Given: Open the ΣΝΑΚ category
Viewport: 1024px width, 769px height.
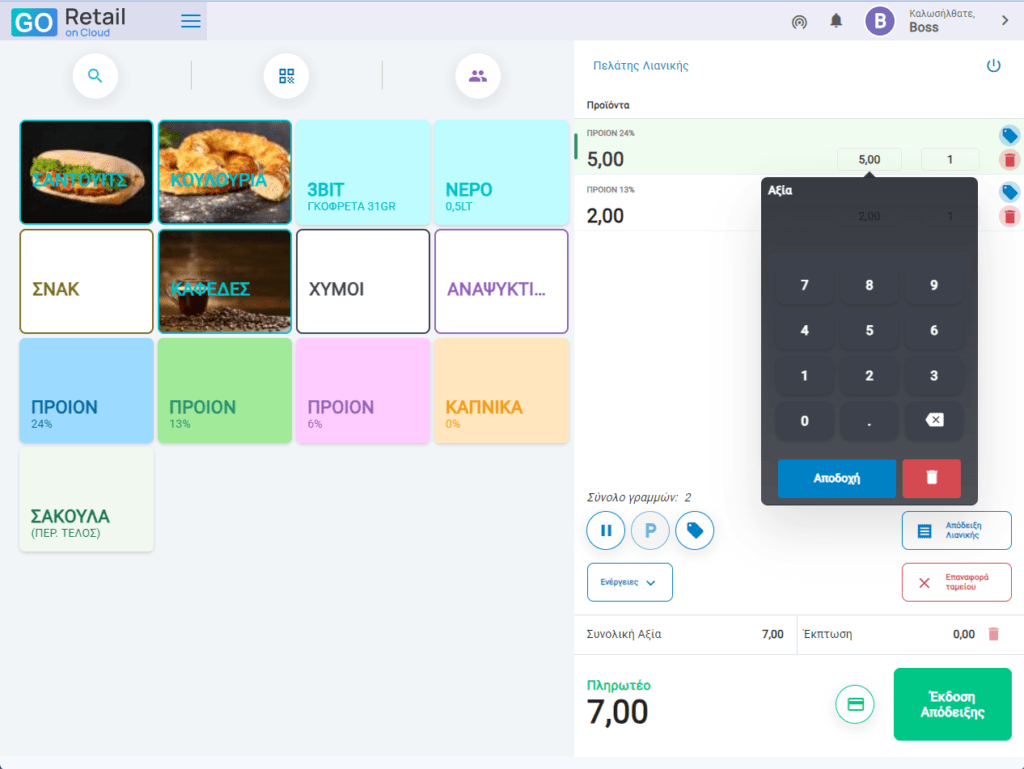Looking at the screenshot, I should (86, 281).
